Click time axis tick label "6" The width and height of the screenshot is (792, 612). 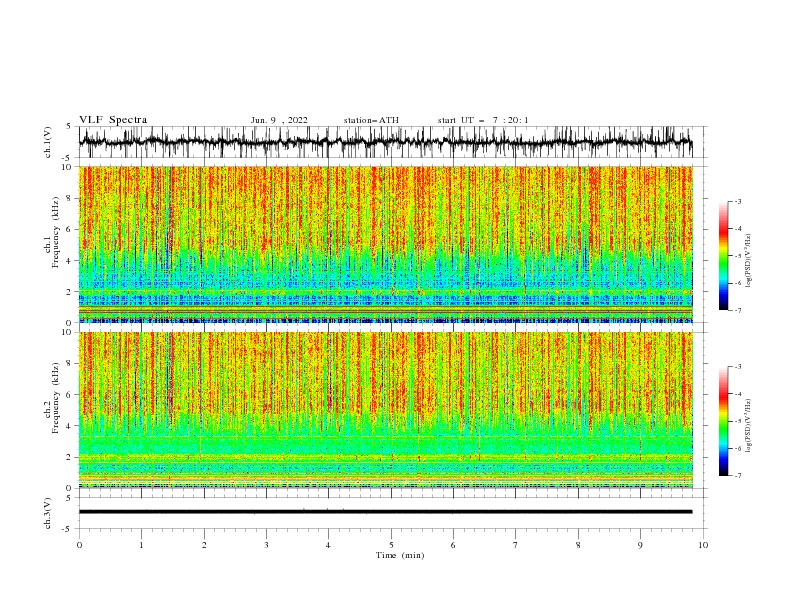click(x=453, y=545)
